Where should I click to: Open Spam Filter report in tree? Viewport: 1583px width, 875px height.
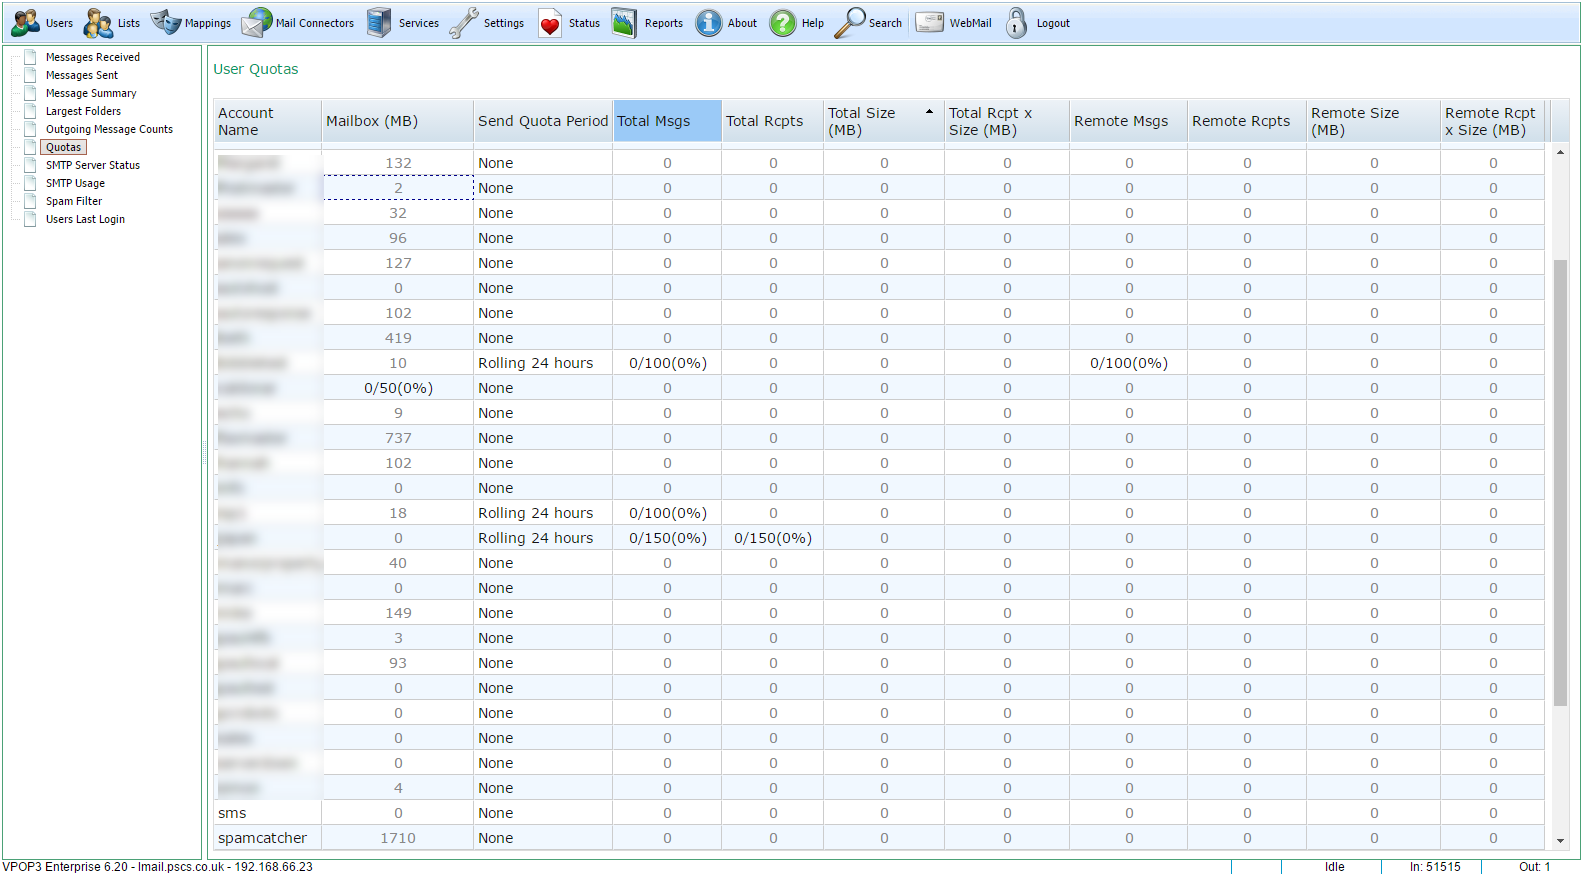pos(73,201)
